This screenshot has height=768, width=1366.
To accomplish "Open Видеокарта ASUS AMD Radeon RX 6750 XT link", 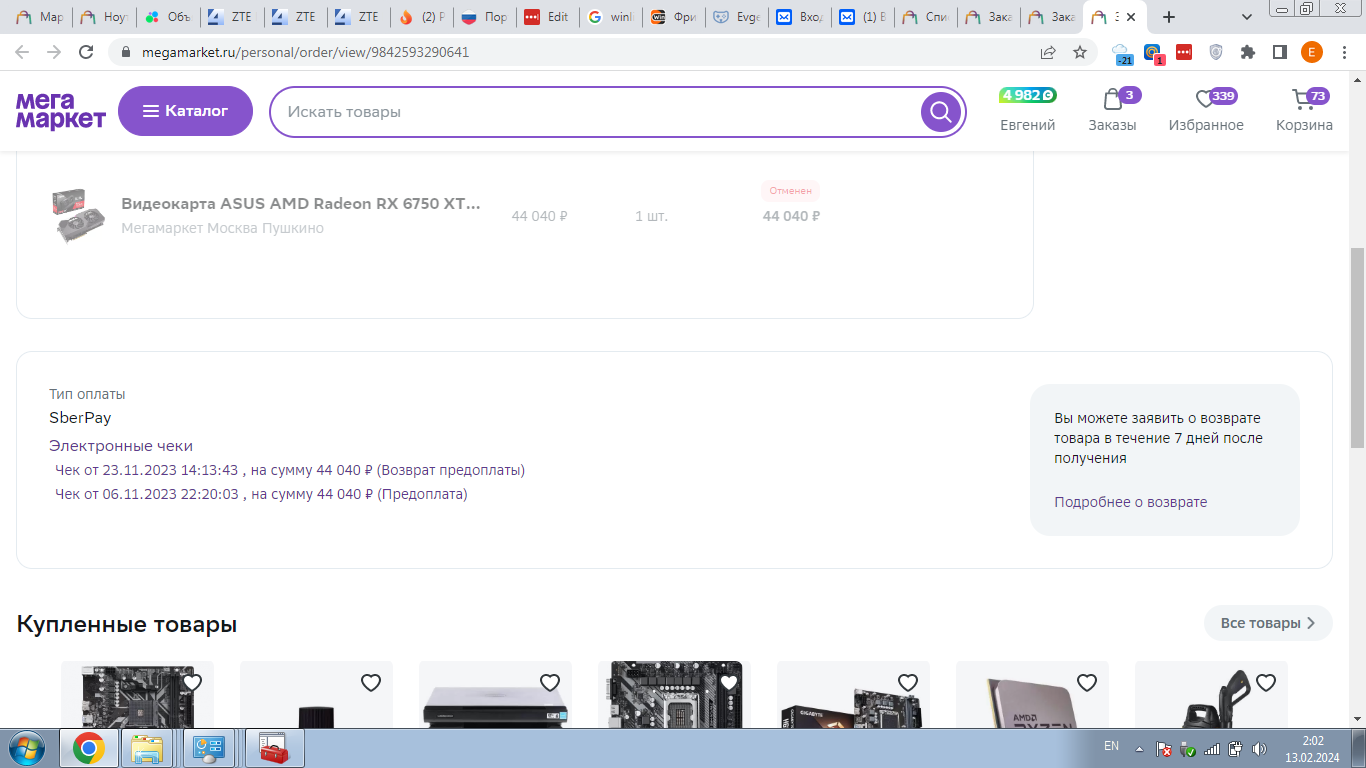I will click(x=301, y=204).
